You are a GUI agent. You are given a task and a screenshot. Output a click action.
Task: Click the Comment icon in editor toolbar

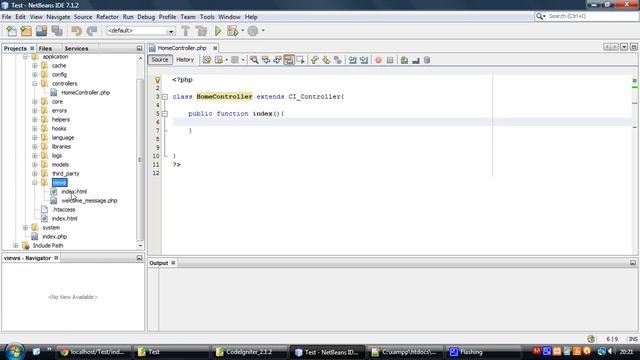[x=404, y=60]
